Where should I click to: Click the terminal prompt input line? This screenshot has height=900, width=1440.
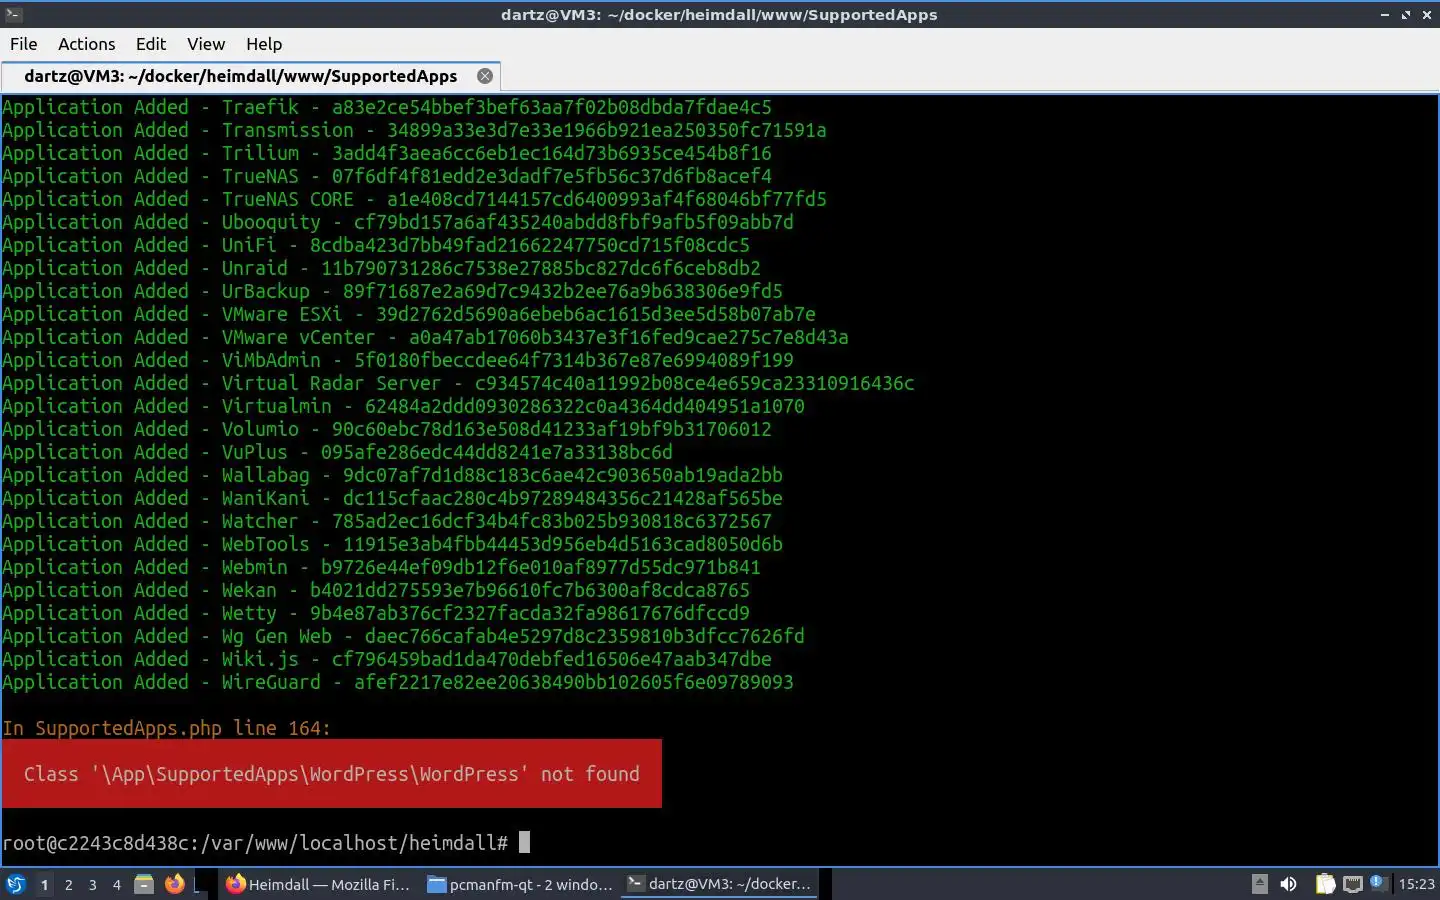tap(266, 843)
